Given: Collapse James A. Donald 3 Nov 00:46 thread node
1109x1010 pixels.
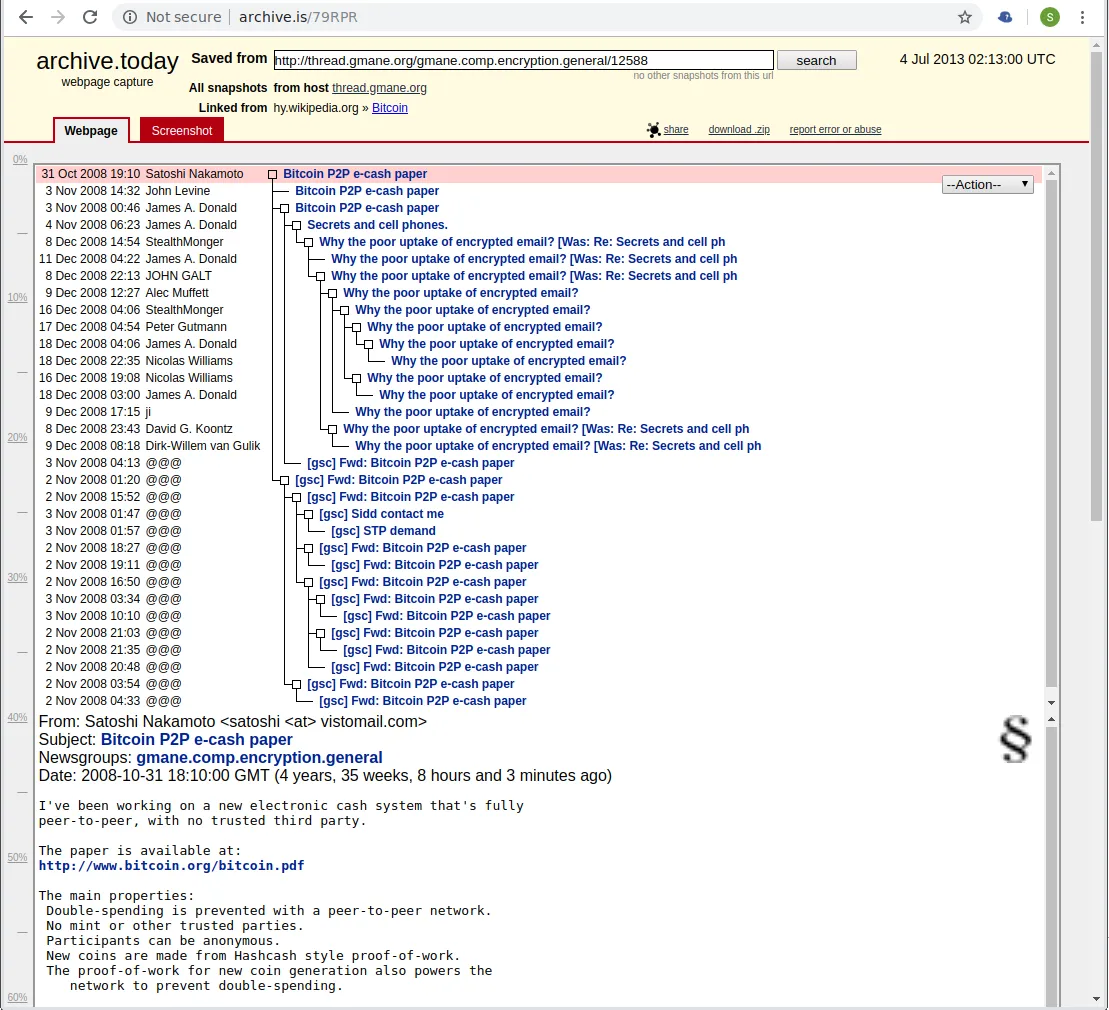Looking at the screenshot, I should 284,208.
